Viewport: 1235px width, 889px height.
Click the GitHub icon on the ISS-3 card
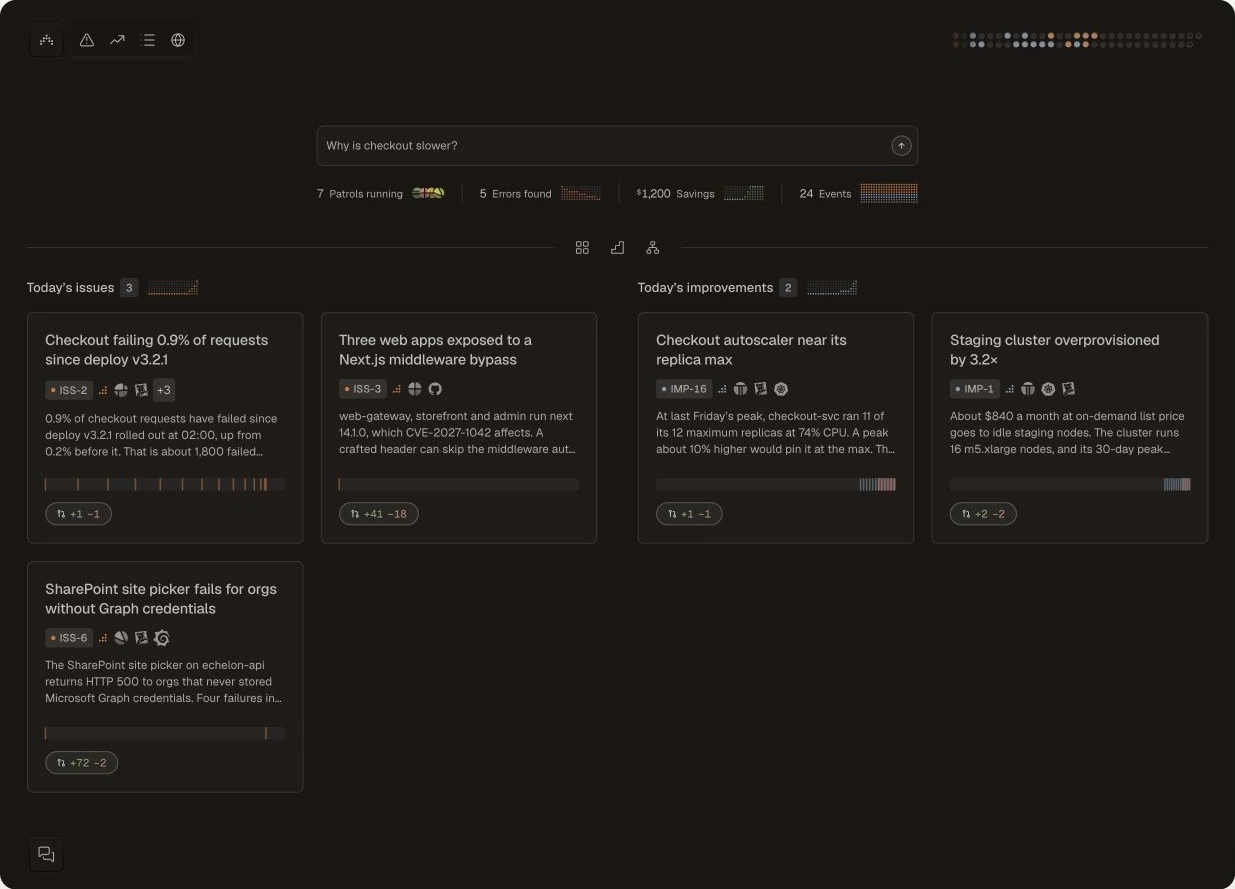pos(435,389)
